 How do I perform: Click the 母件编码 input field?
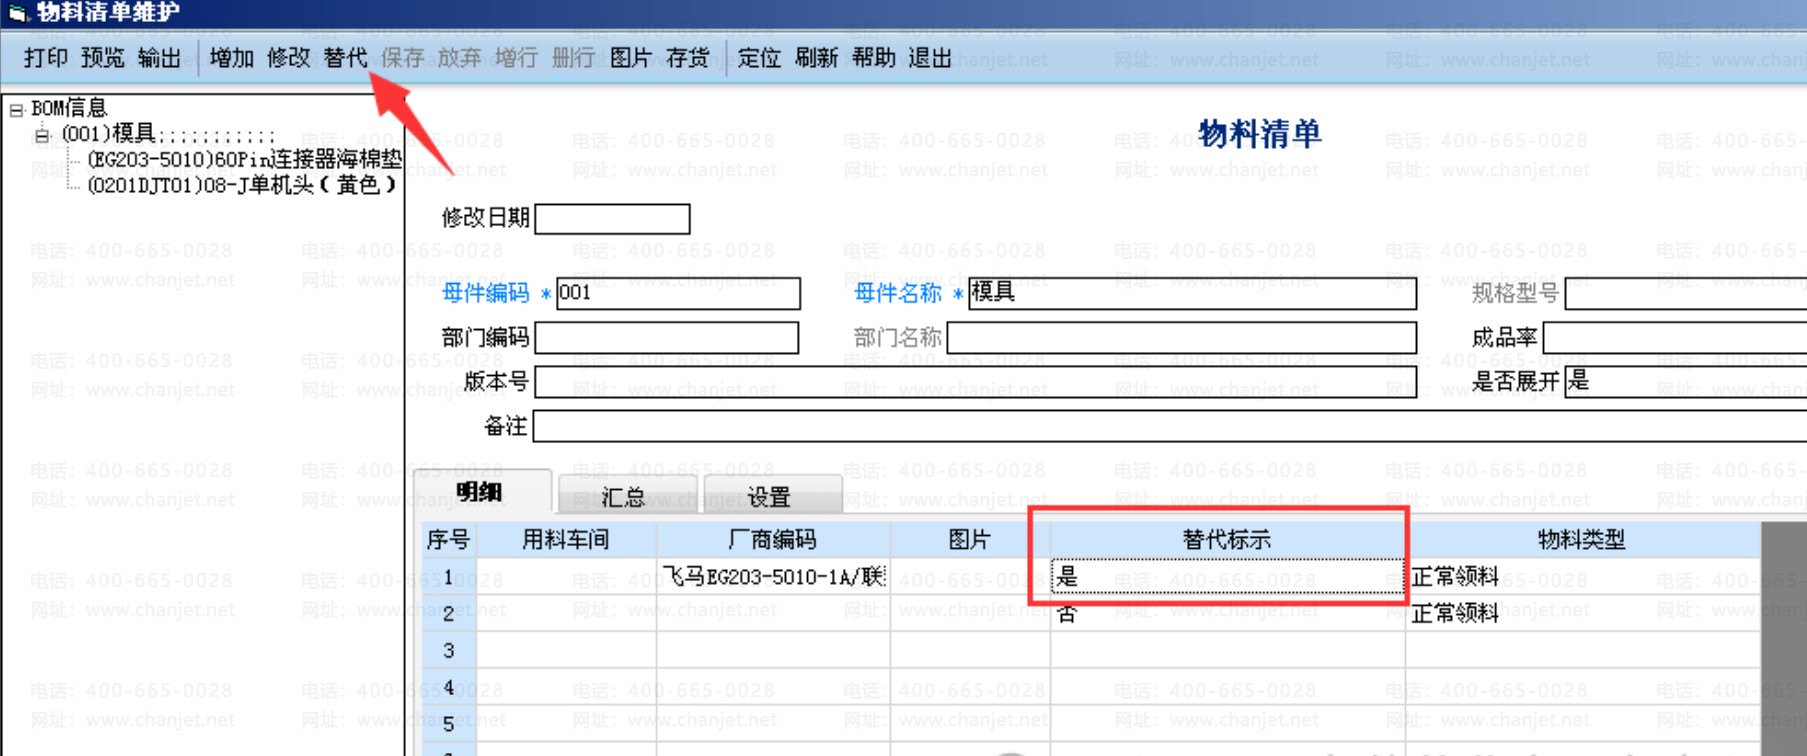678,293
